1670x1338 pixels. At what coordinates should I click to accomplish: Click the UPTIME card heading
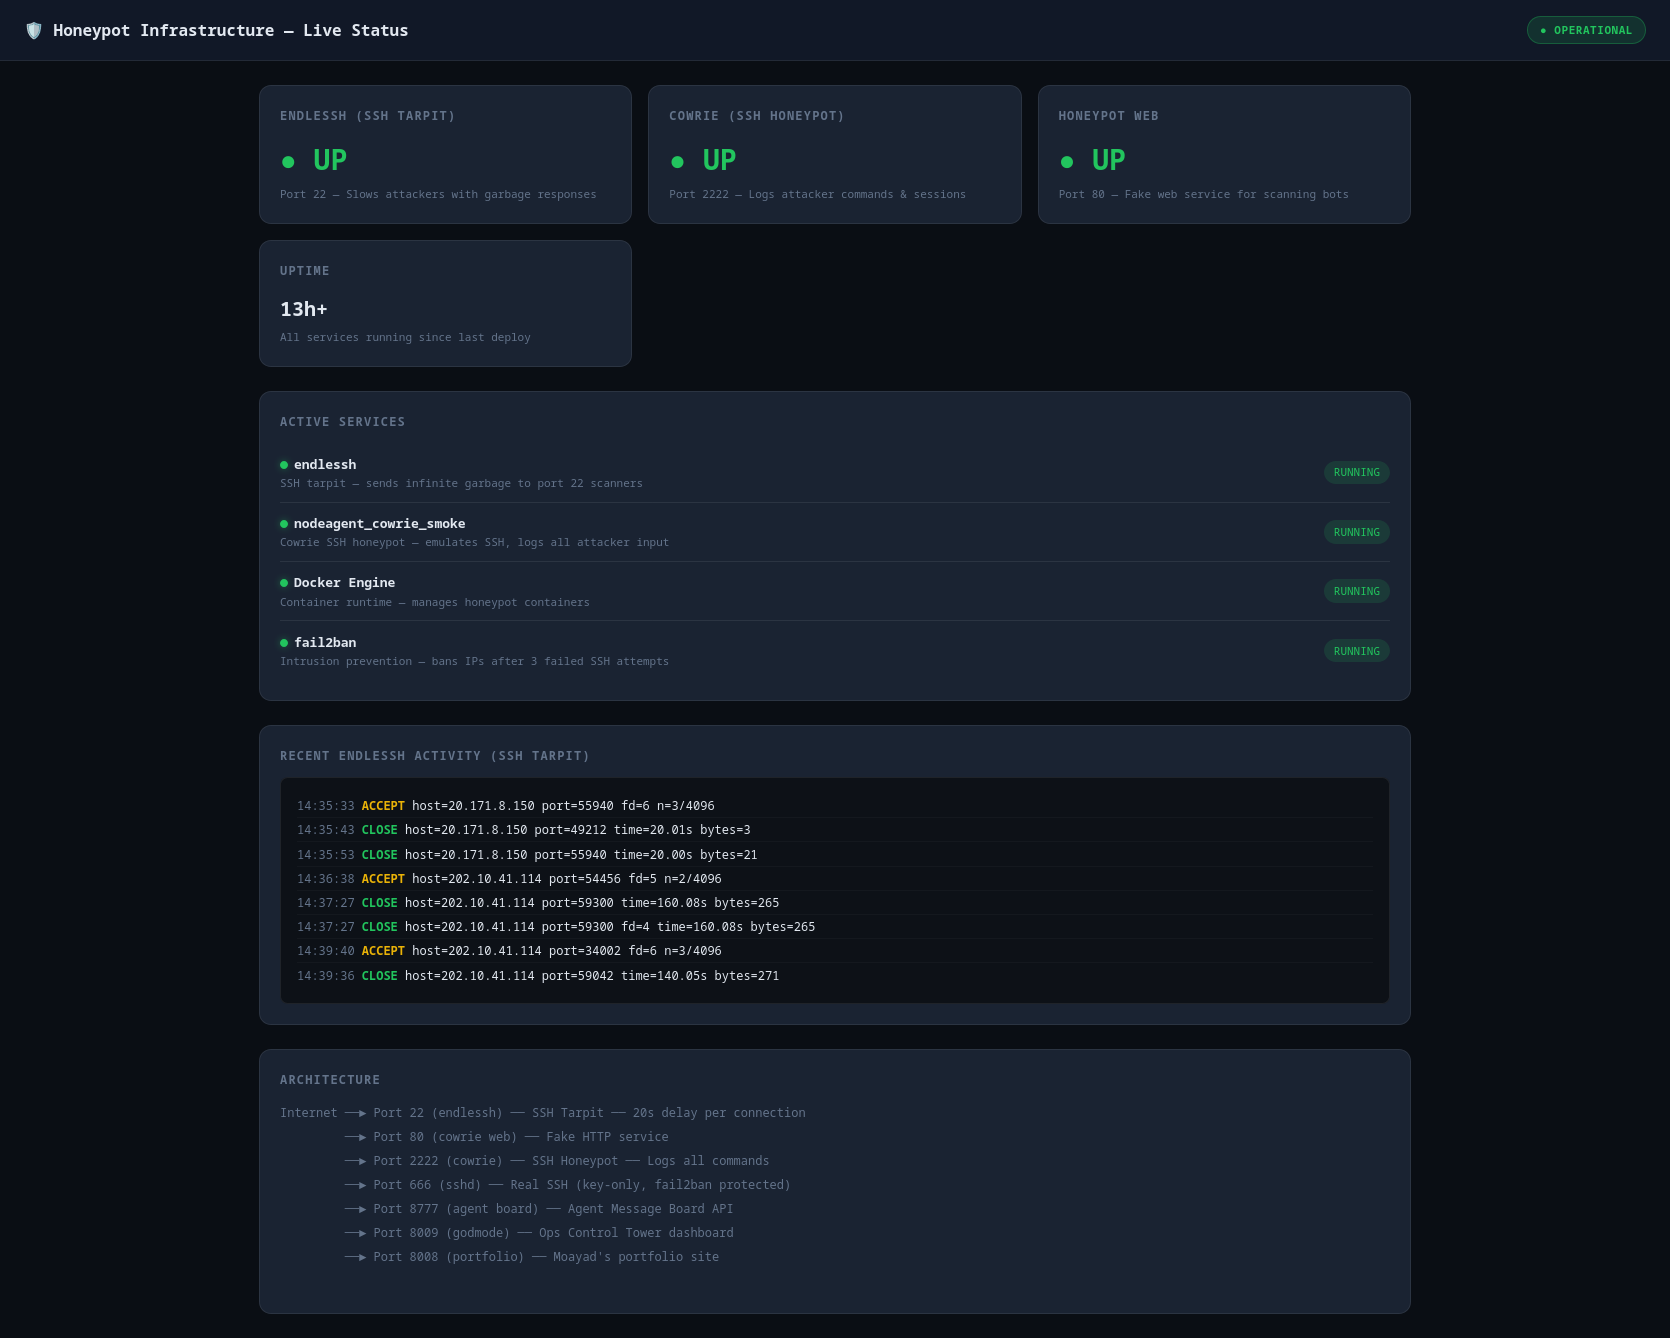tap(305, 271)
